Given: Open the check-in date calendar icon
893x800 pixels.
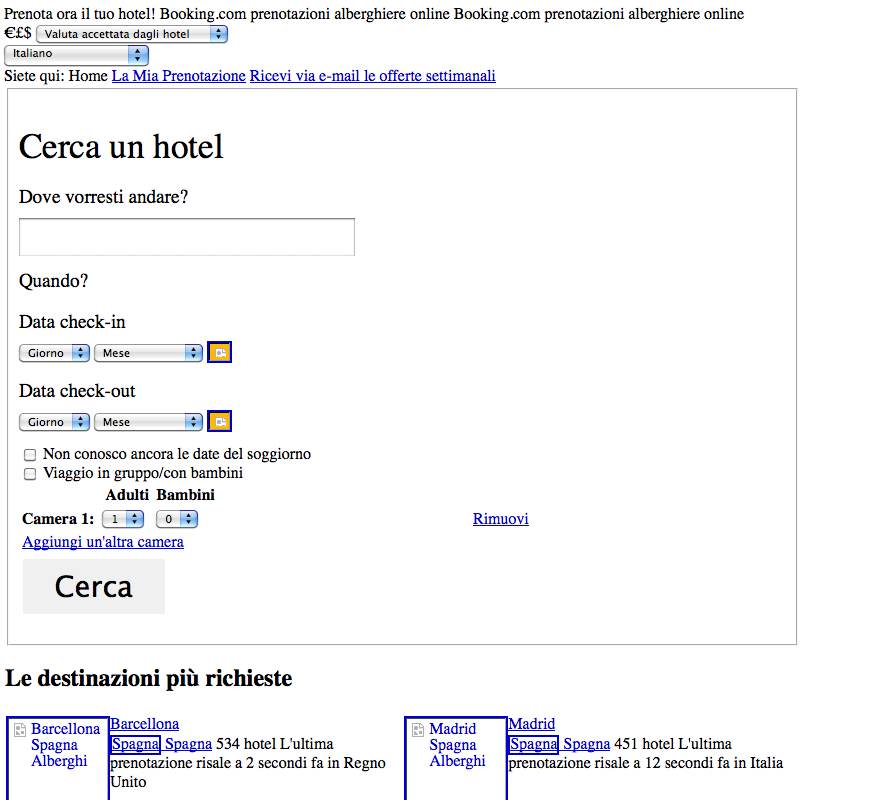Looking at the screenshot, I should pyautogui.click(x=219, y=352).
